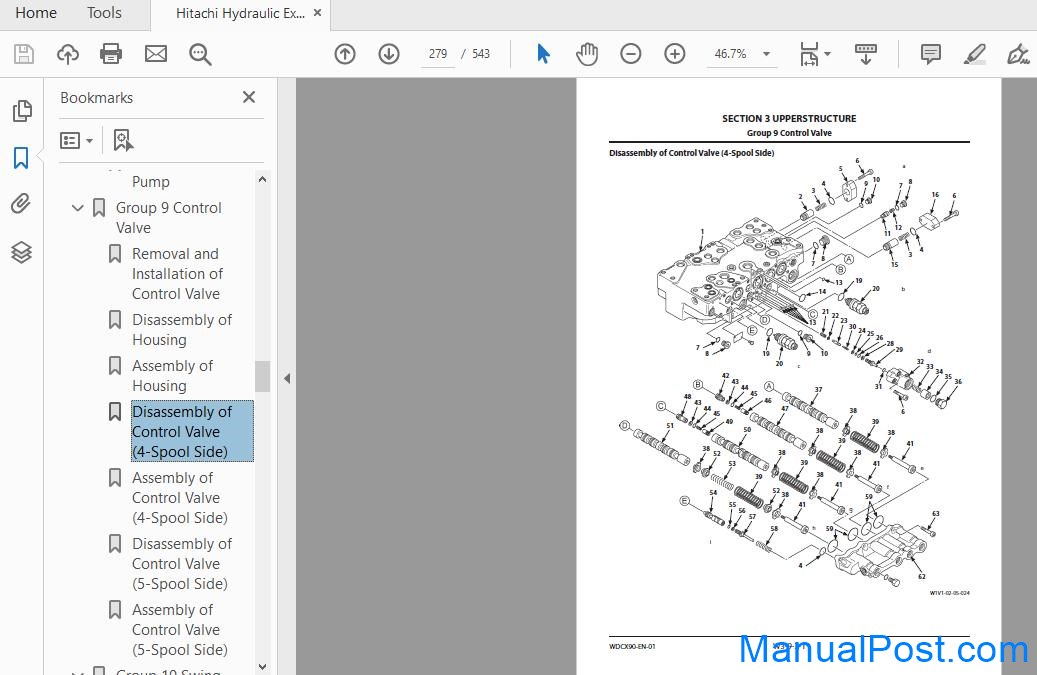Go to next page arrow
Viewport: 1037px width, 675px height.
click(x=389, y=54)
